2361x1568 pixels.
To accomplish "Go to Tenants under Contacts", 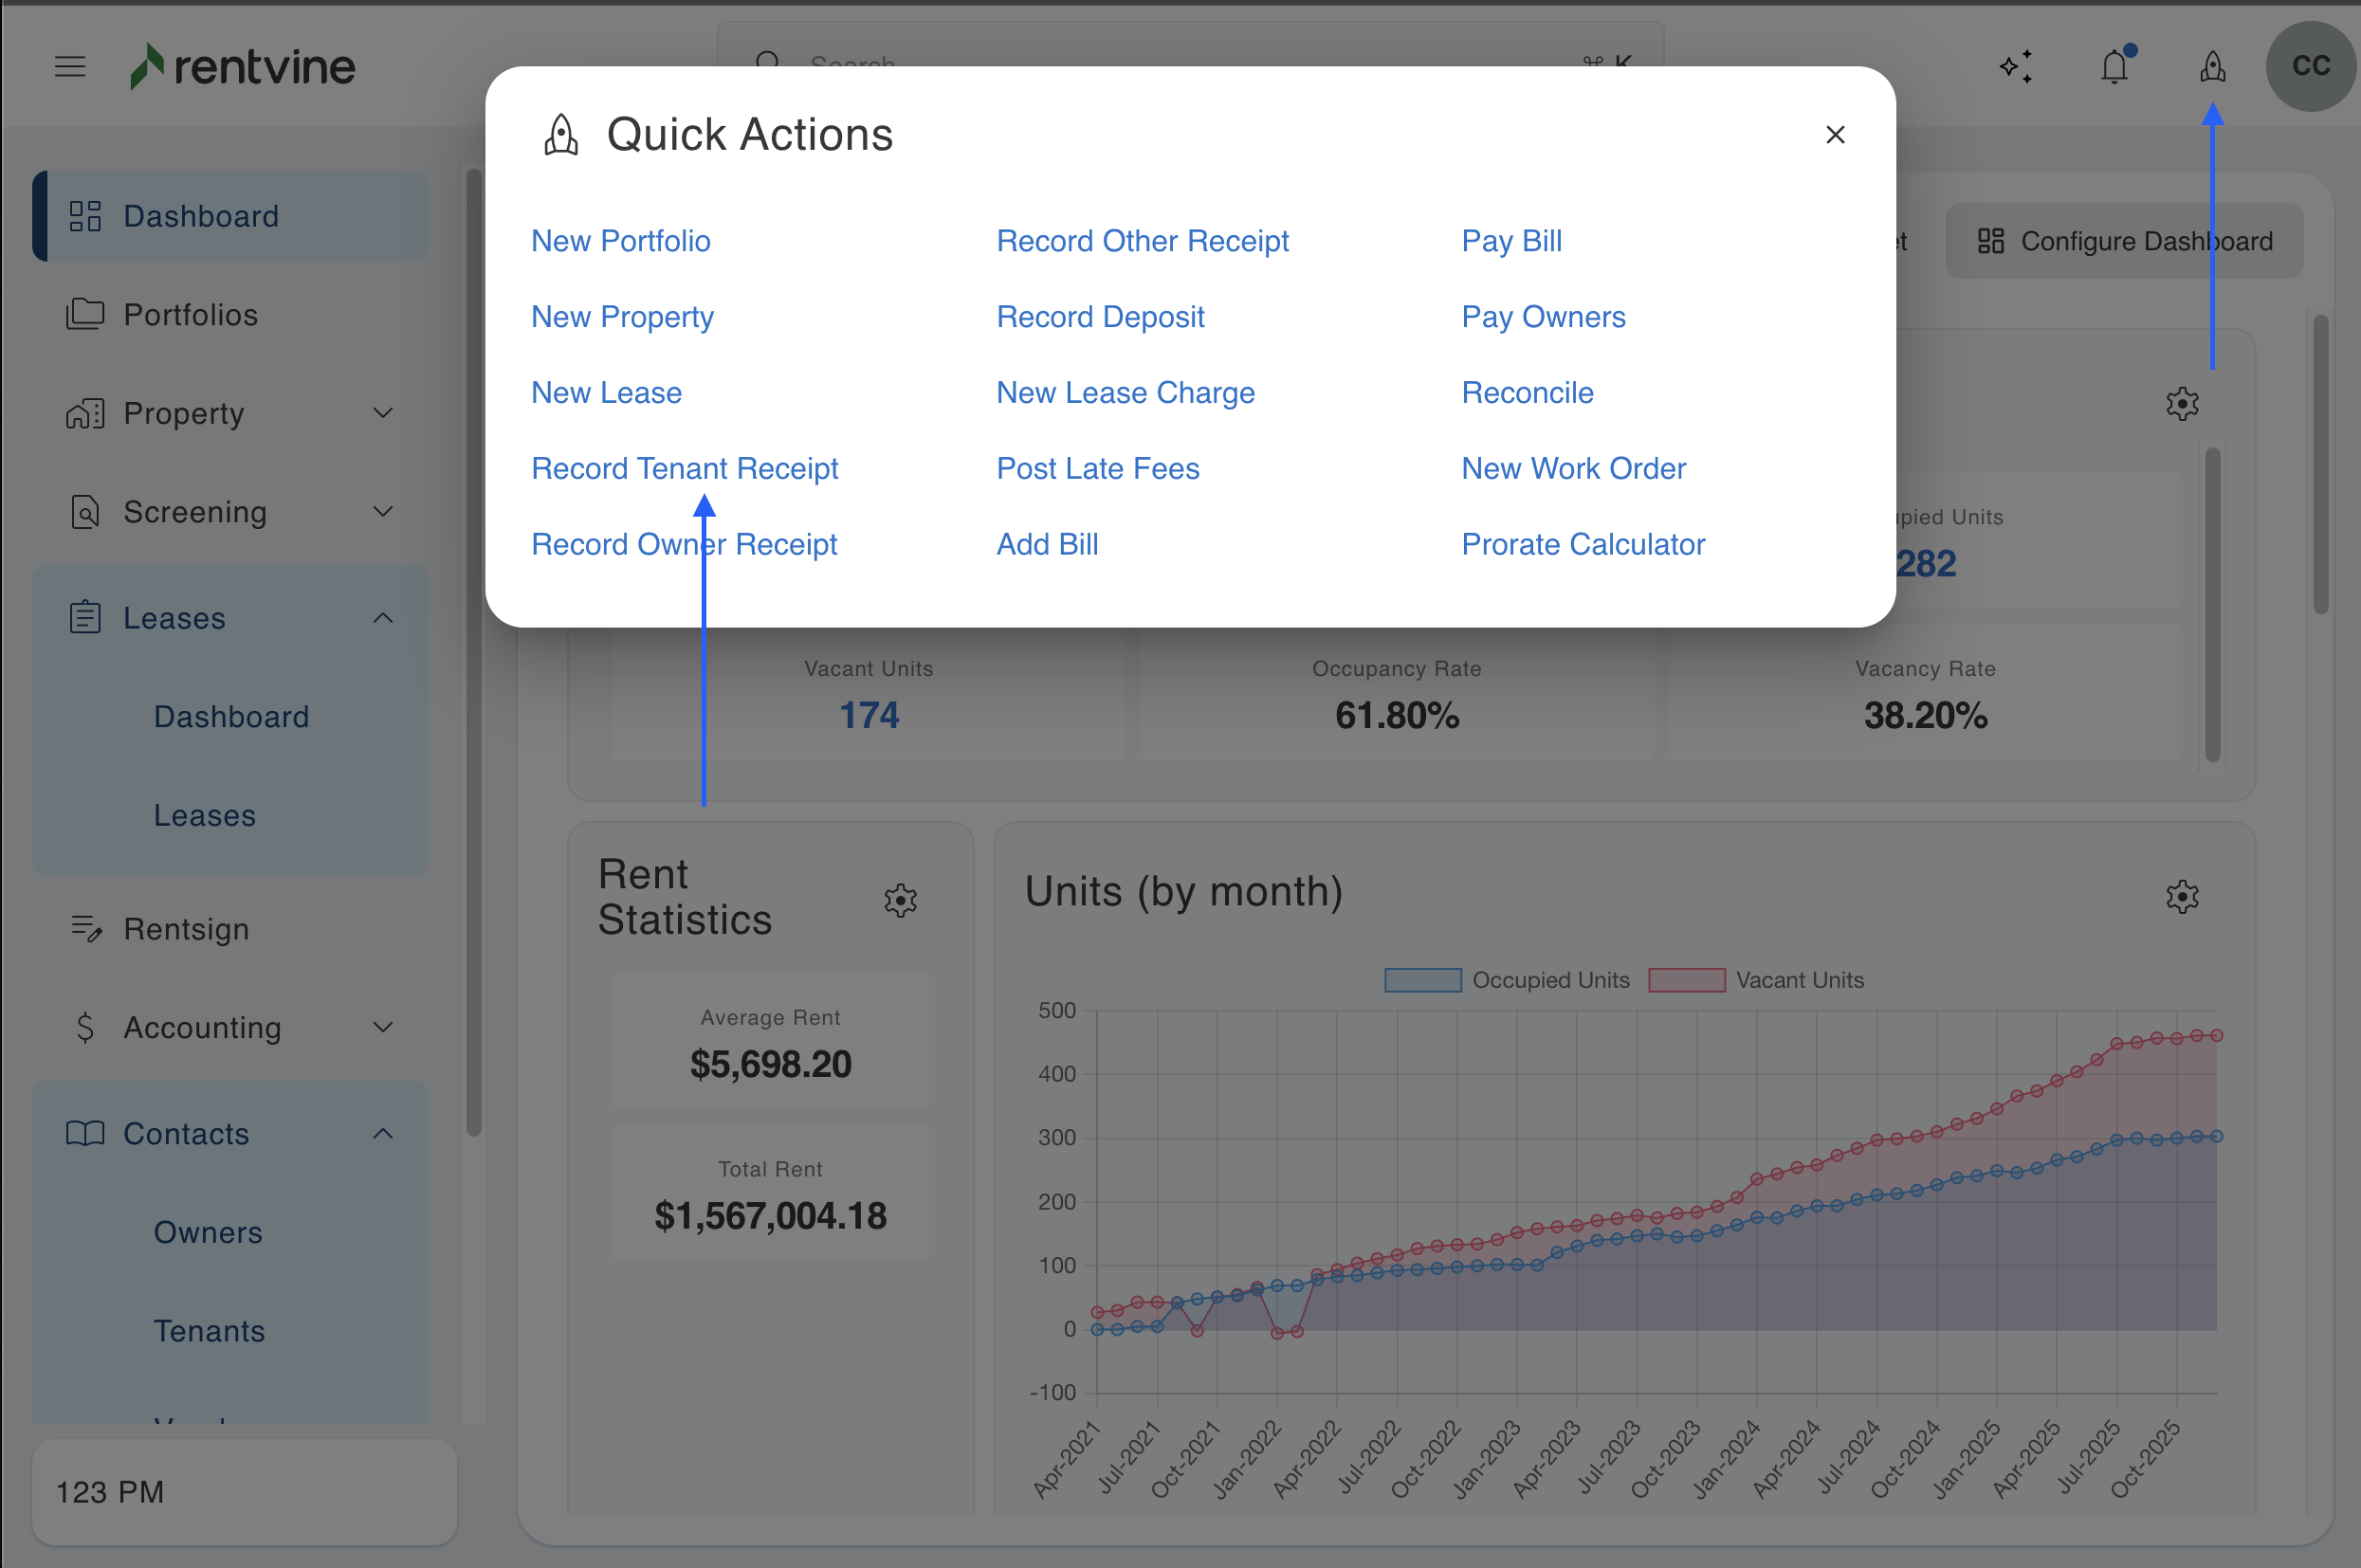I will 209,1331.
